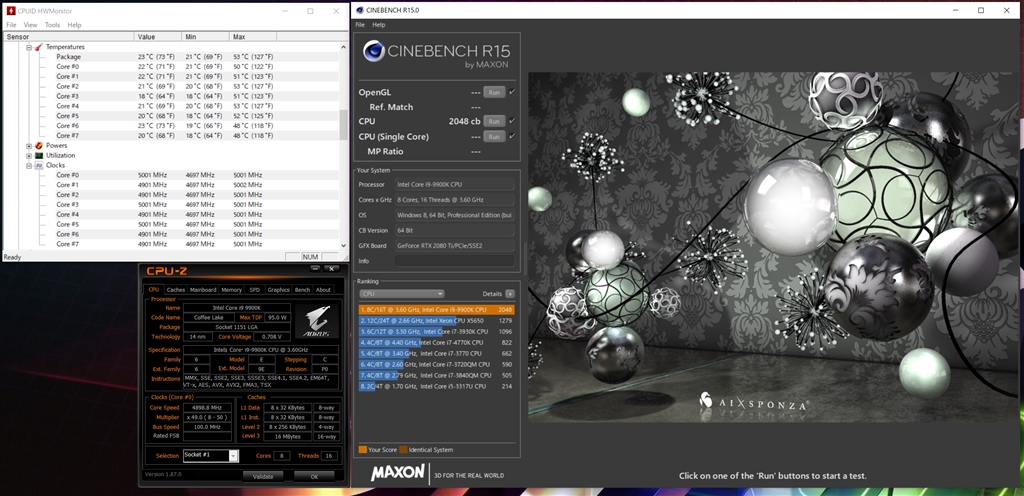1024x496 pixels.
Task: Expand the Powers tree node
Action: 28,145
